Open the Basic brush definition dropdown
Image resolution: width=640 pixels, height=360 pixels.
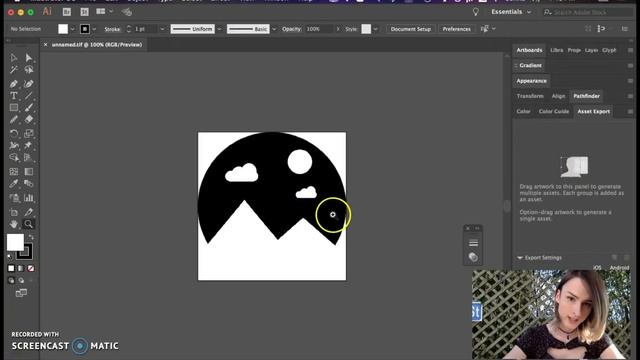coord(274,29)
